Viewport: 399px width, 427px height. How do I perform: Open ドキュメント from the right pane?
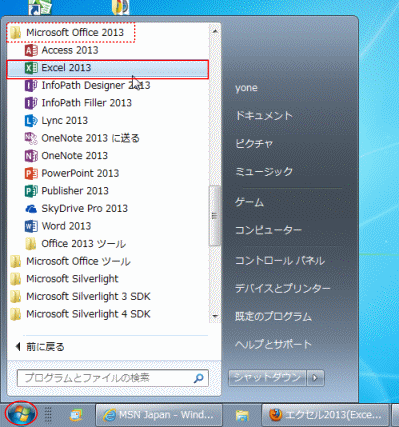pos(264,116)
